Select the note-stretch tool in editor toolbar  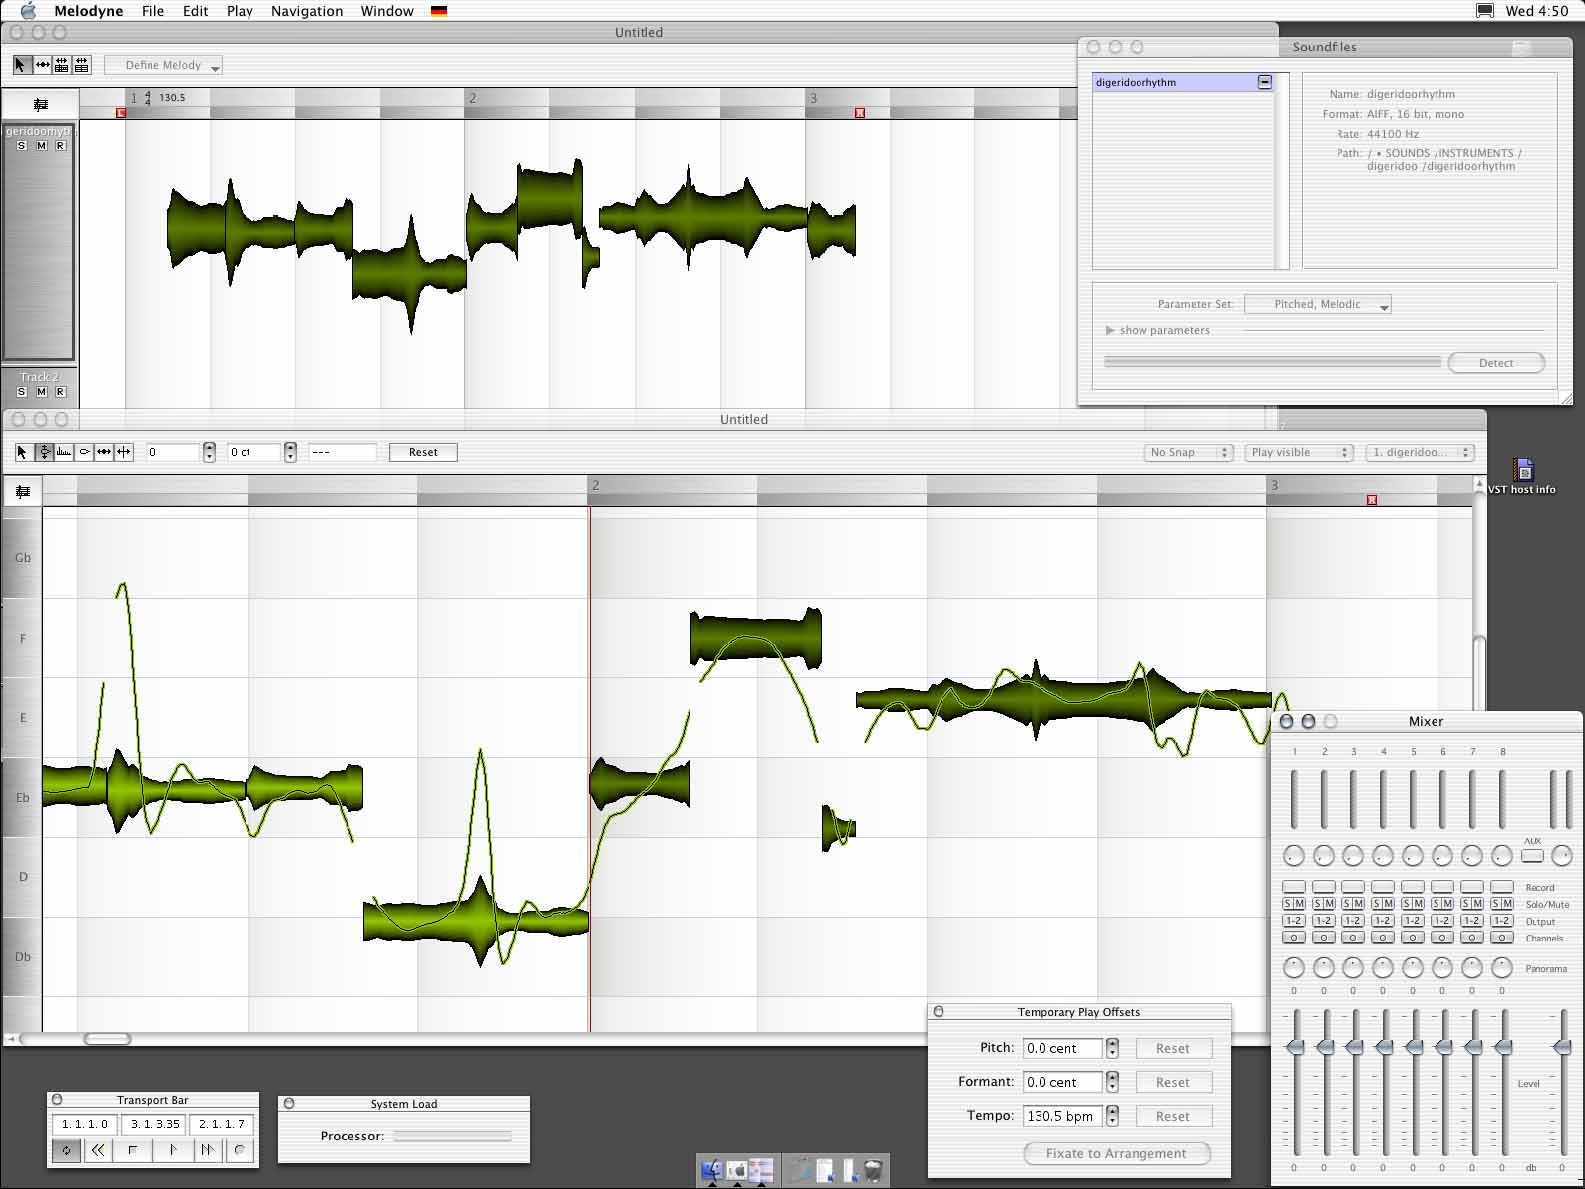[x=104, y=452]
